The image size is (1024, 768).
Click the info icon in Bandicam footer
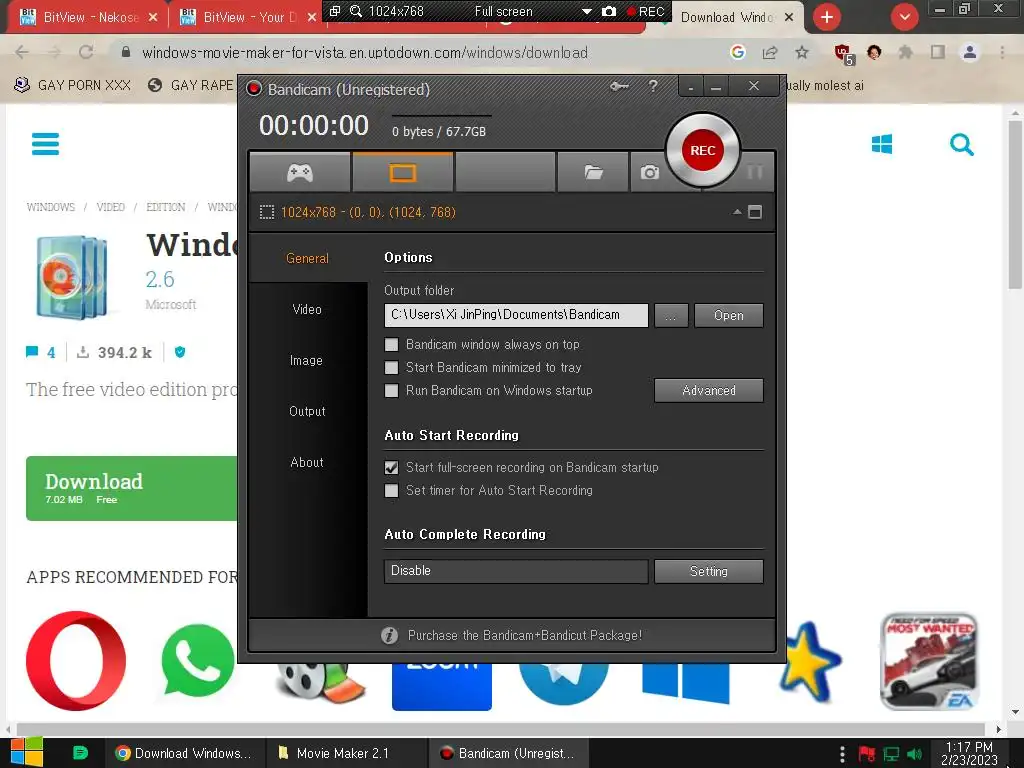click(389, 635)
